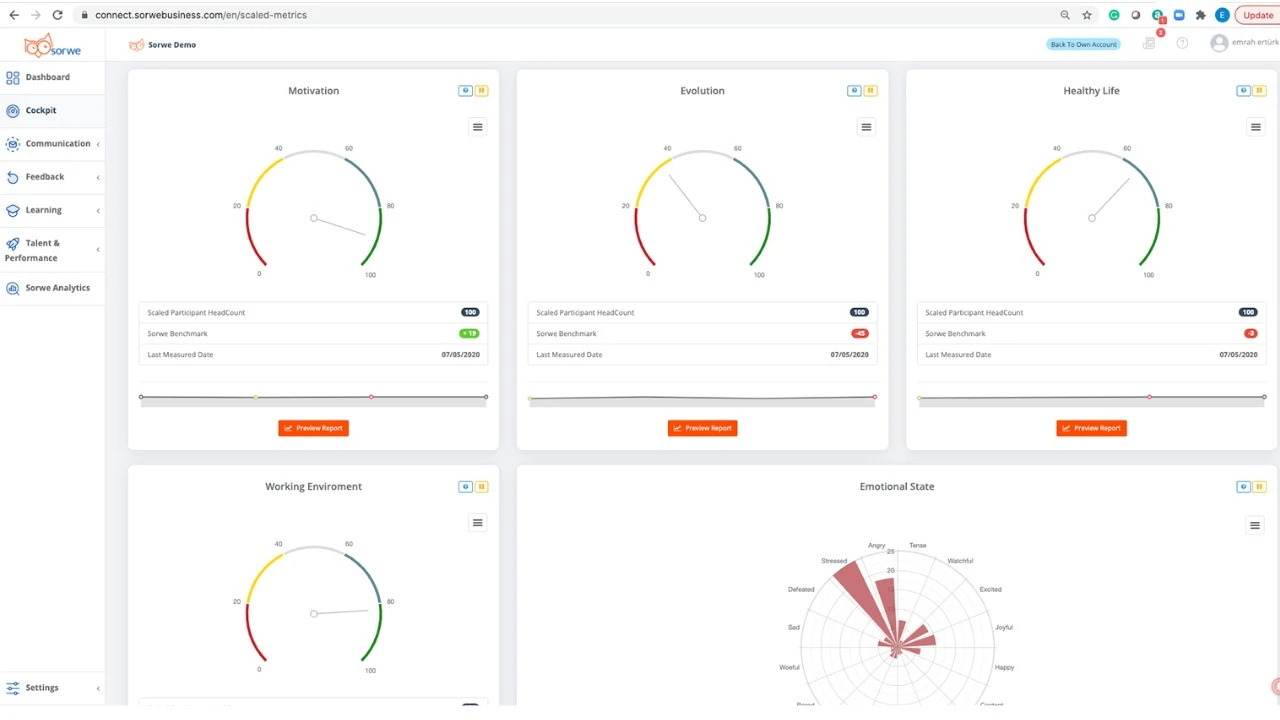Open the Chrome profile E avatar

[1222, 15]
